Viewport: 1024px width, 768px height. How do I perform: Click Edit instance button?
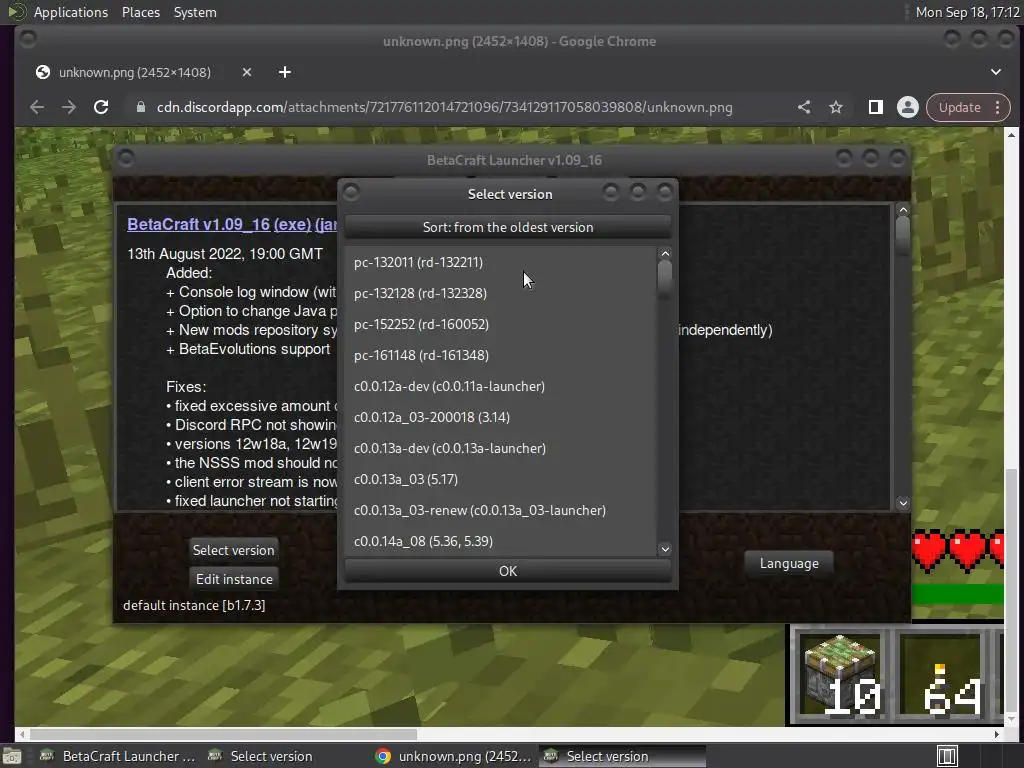pyautogui.click(x=234, y=579)
